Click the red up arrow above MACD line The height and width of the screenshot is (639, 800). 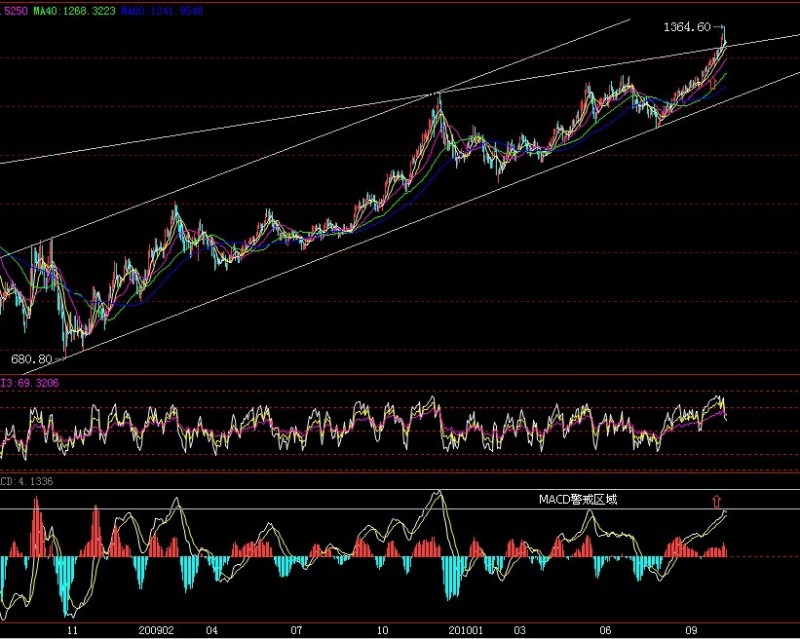(x=716, y=499)
